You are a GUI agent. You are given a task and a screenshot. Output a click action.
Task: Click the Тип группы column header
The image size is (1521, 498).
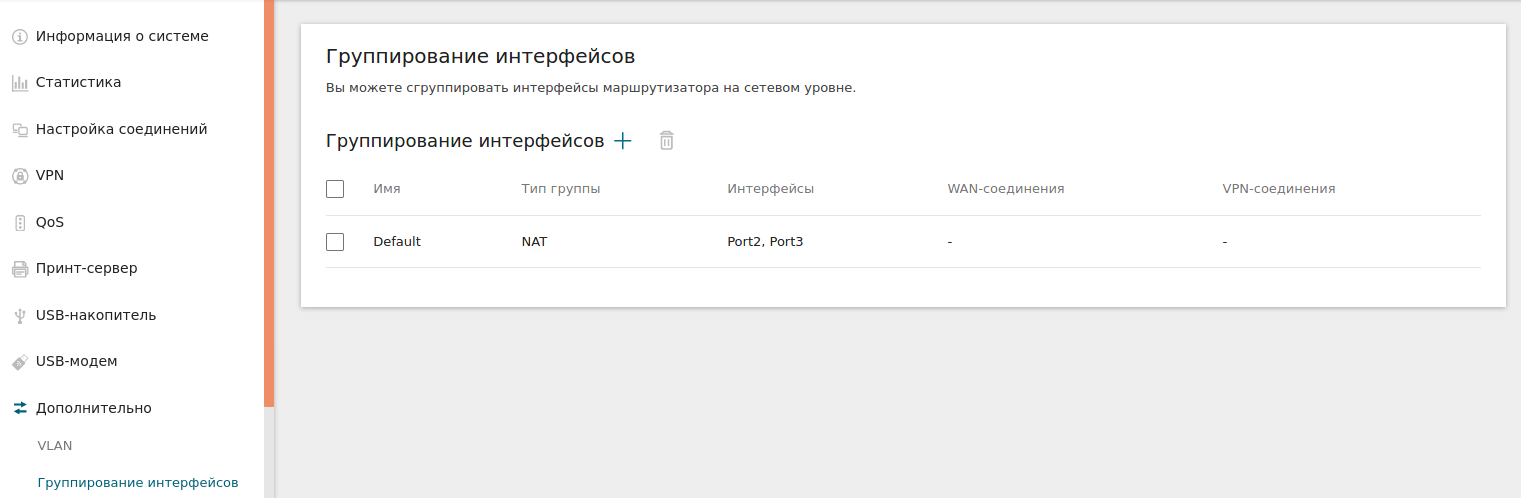(x=560, y=189)
